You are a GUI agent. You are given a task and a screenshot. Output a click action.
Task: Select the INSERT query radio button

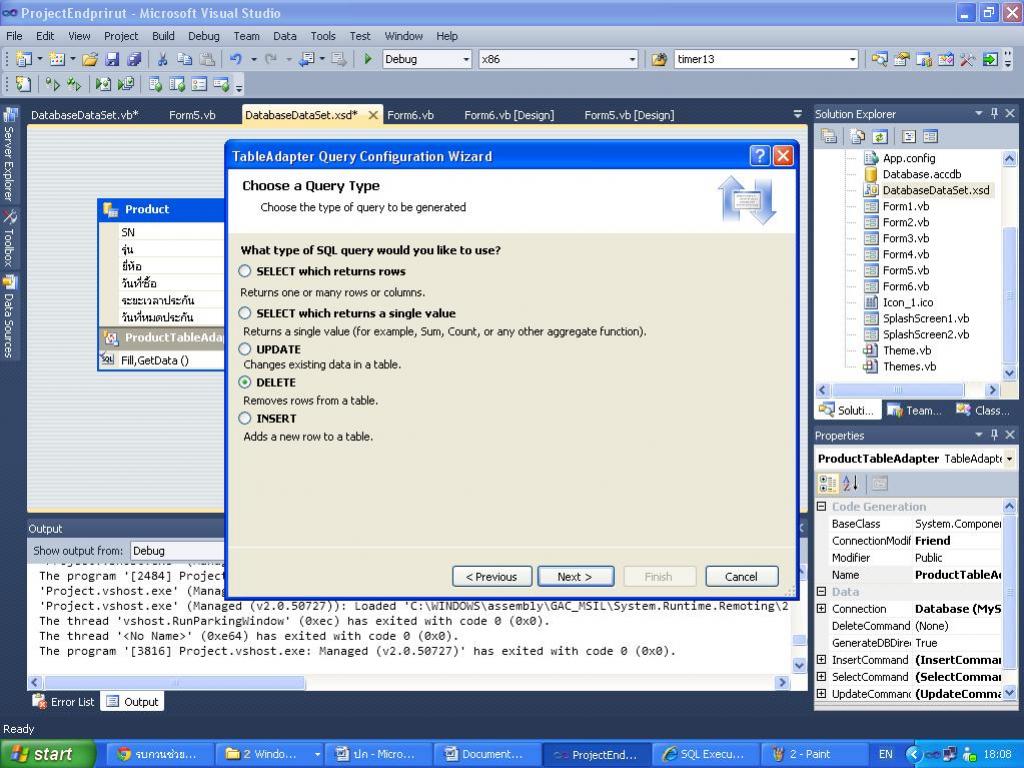pyautogui.click(x=245, y=418)
